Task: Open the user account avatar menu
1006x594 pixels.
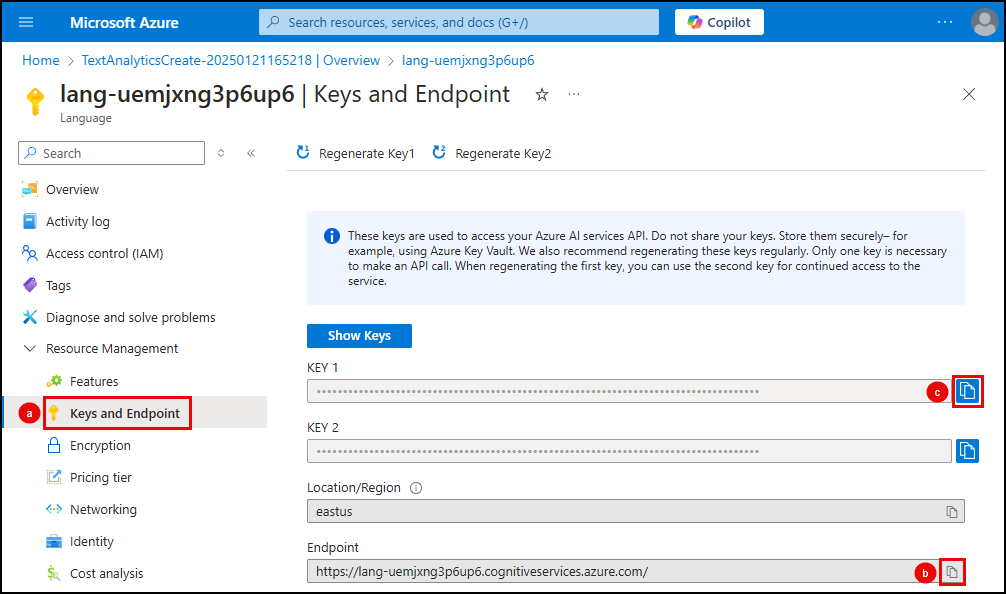Action: [984, 22]
